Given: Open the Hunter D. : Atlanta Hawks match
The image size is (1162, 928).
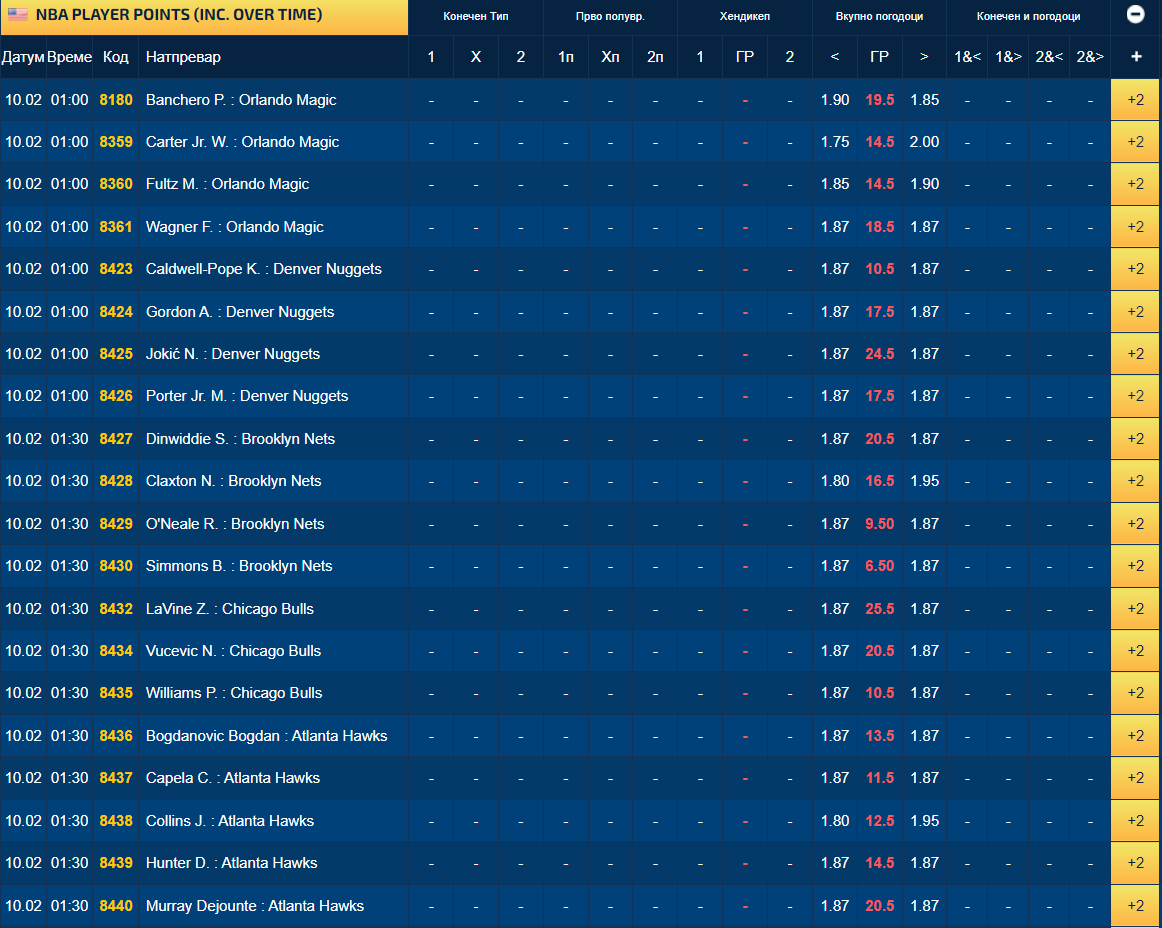Looking at the screenshot, I should click(231, 863).
